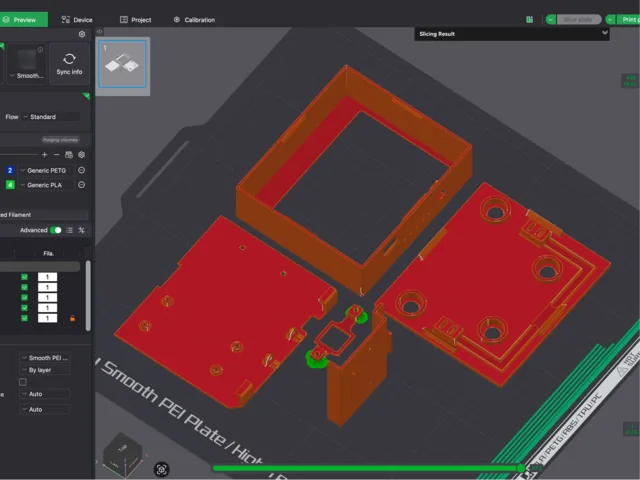This screenshot has width=640, height=480.
Task: Uncheck checkbox in the orange lock row
Action: pos(24,318)
